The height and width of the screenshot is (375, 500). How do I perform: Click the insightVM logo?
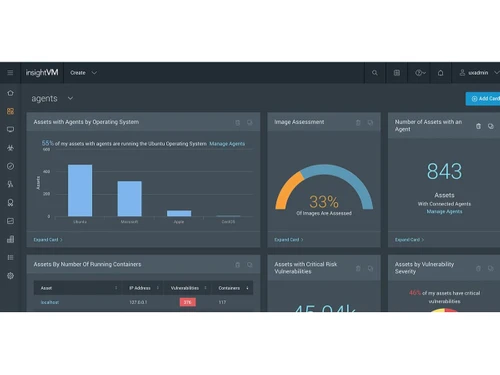click(42, 73)
